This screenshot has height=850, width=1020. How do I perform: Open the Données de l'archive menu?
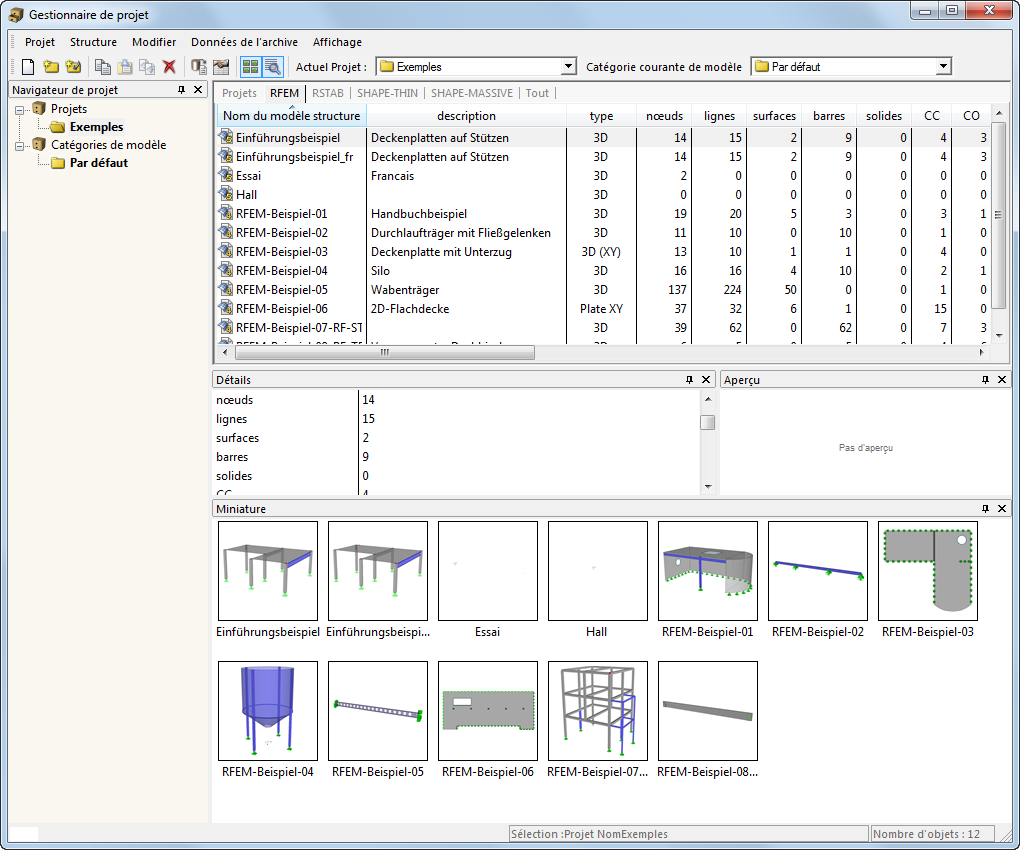tap(244, 42)
